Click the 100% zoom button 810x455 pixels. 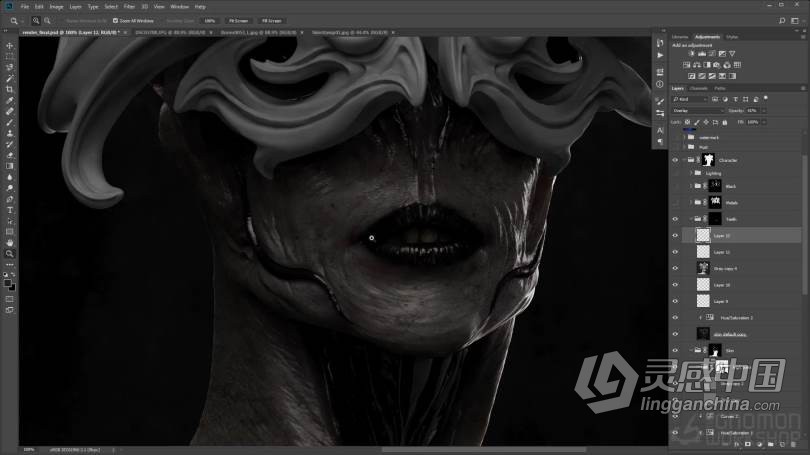[209, 21]
